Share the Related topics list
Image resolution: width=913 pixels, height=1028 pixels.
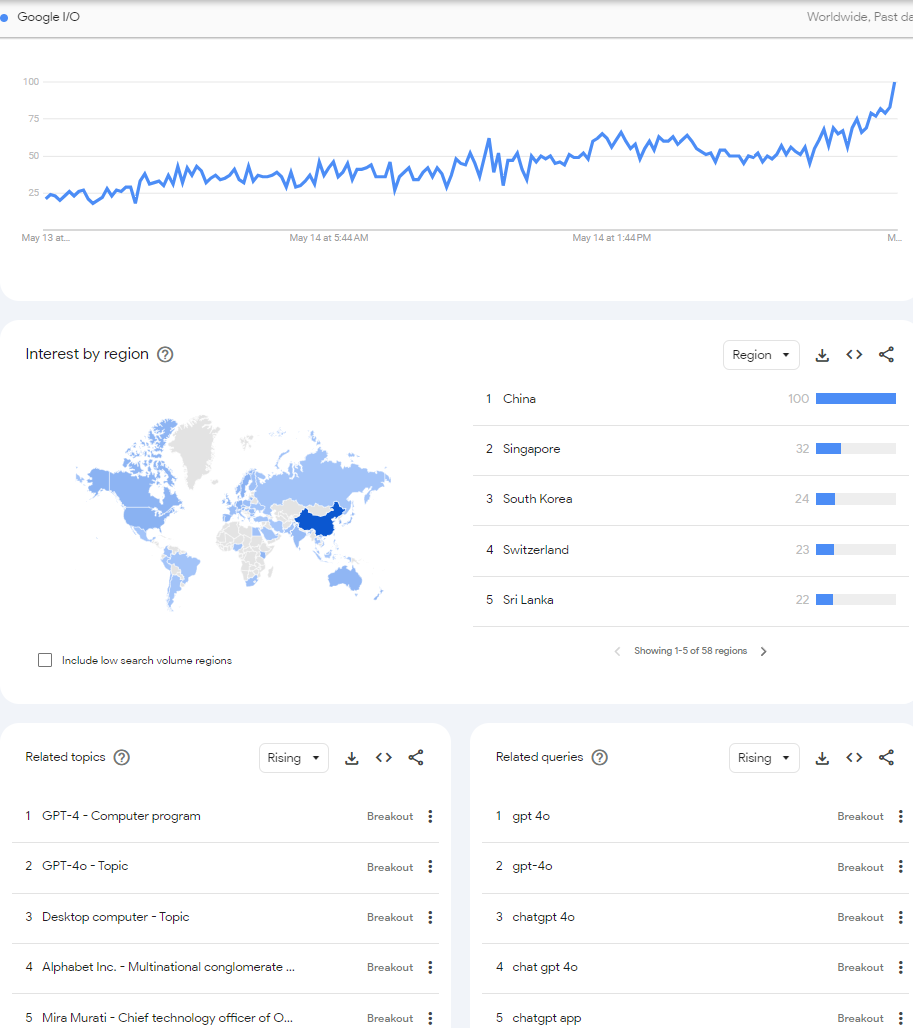tap(416, 758)
